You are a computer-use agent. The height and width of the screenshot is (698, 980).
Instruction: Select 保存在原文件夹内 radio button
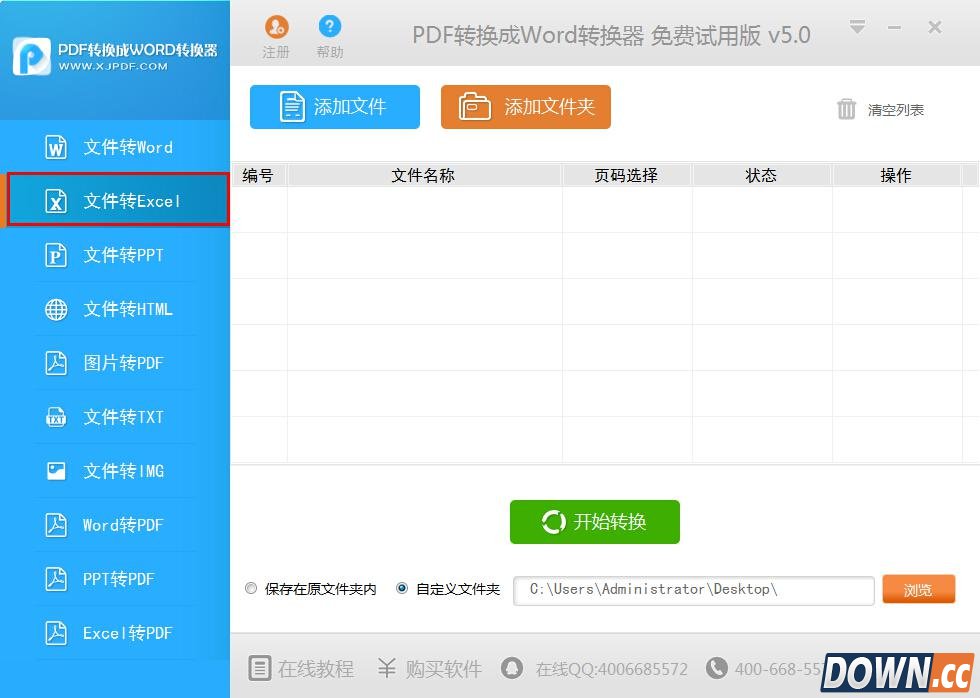point(251,588)
